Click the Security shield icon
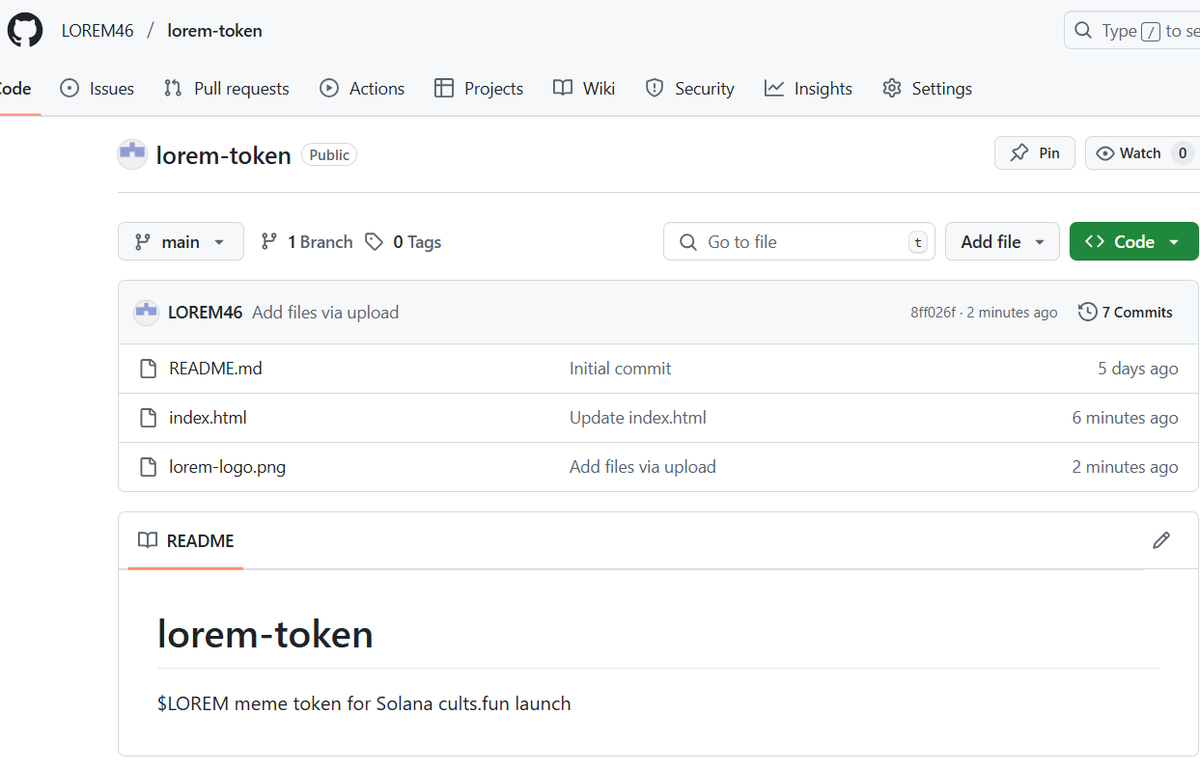Screen dimensions: 1200x769 tap(654, 88)
